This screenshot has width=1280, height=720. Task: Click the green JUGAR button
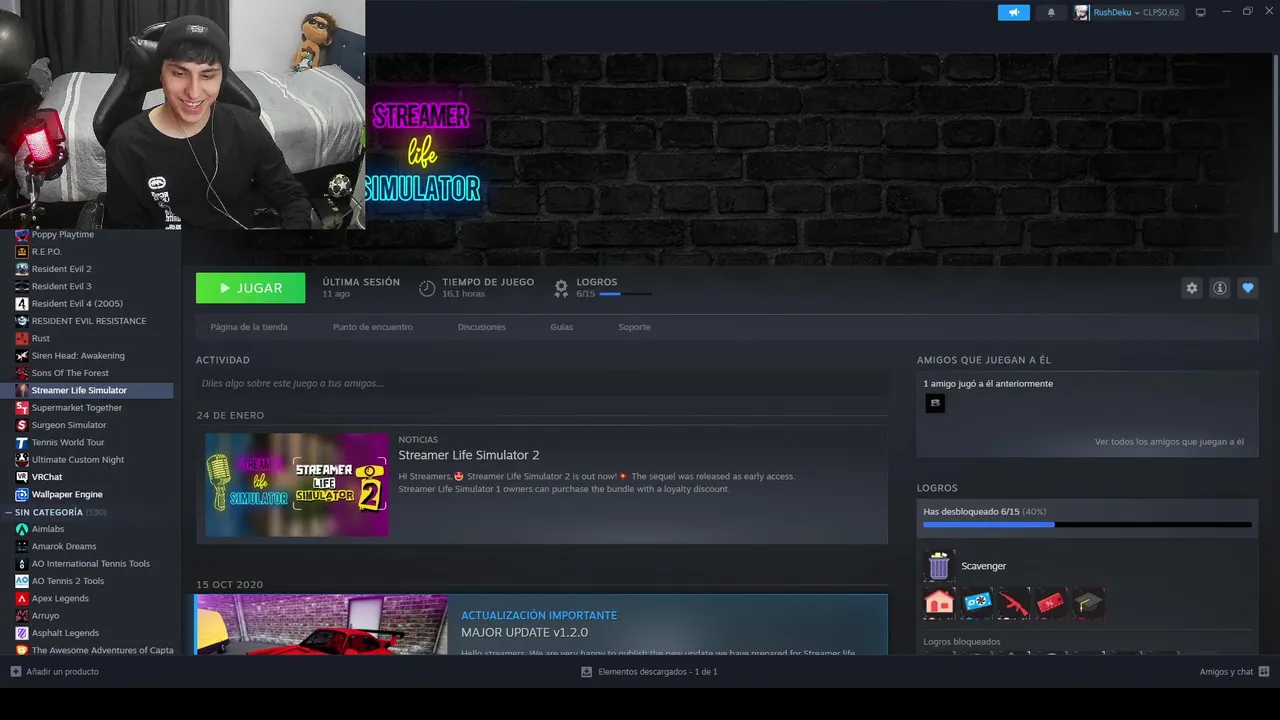250,288
